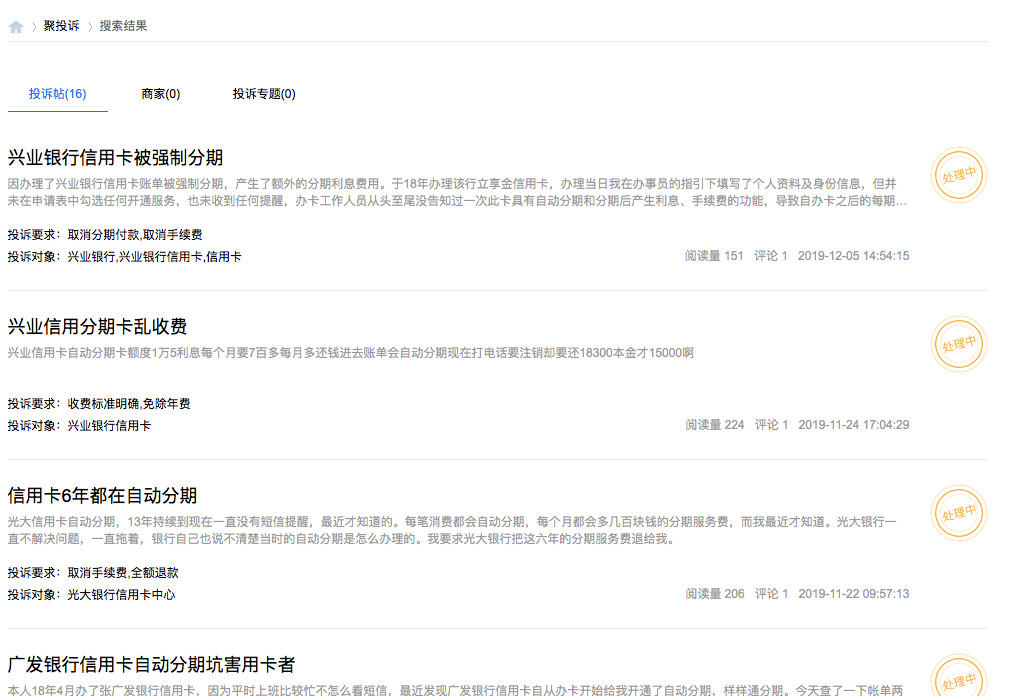Click 阅读量 151 on first complaint

pyautogui.click(x=714, y=256)
